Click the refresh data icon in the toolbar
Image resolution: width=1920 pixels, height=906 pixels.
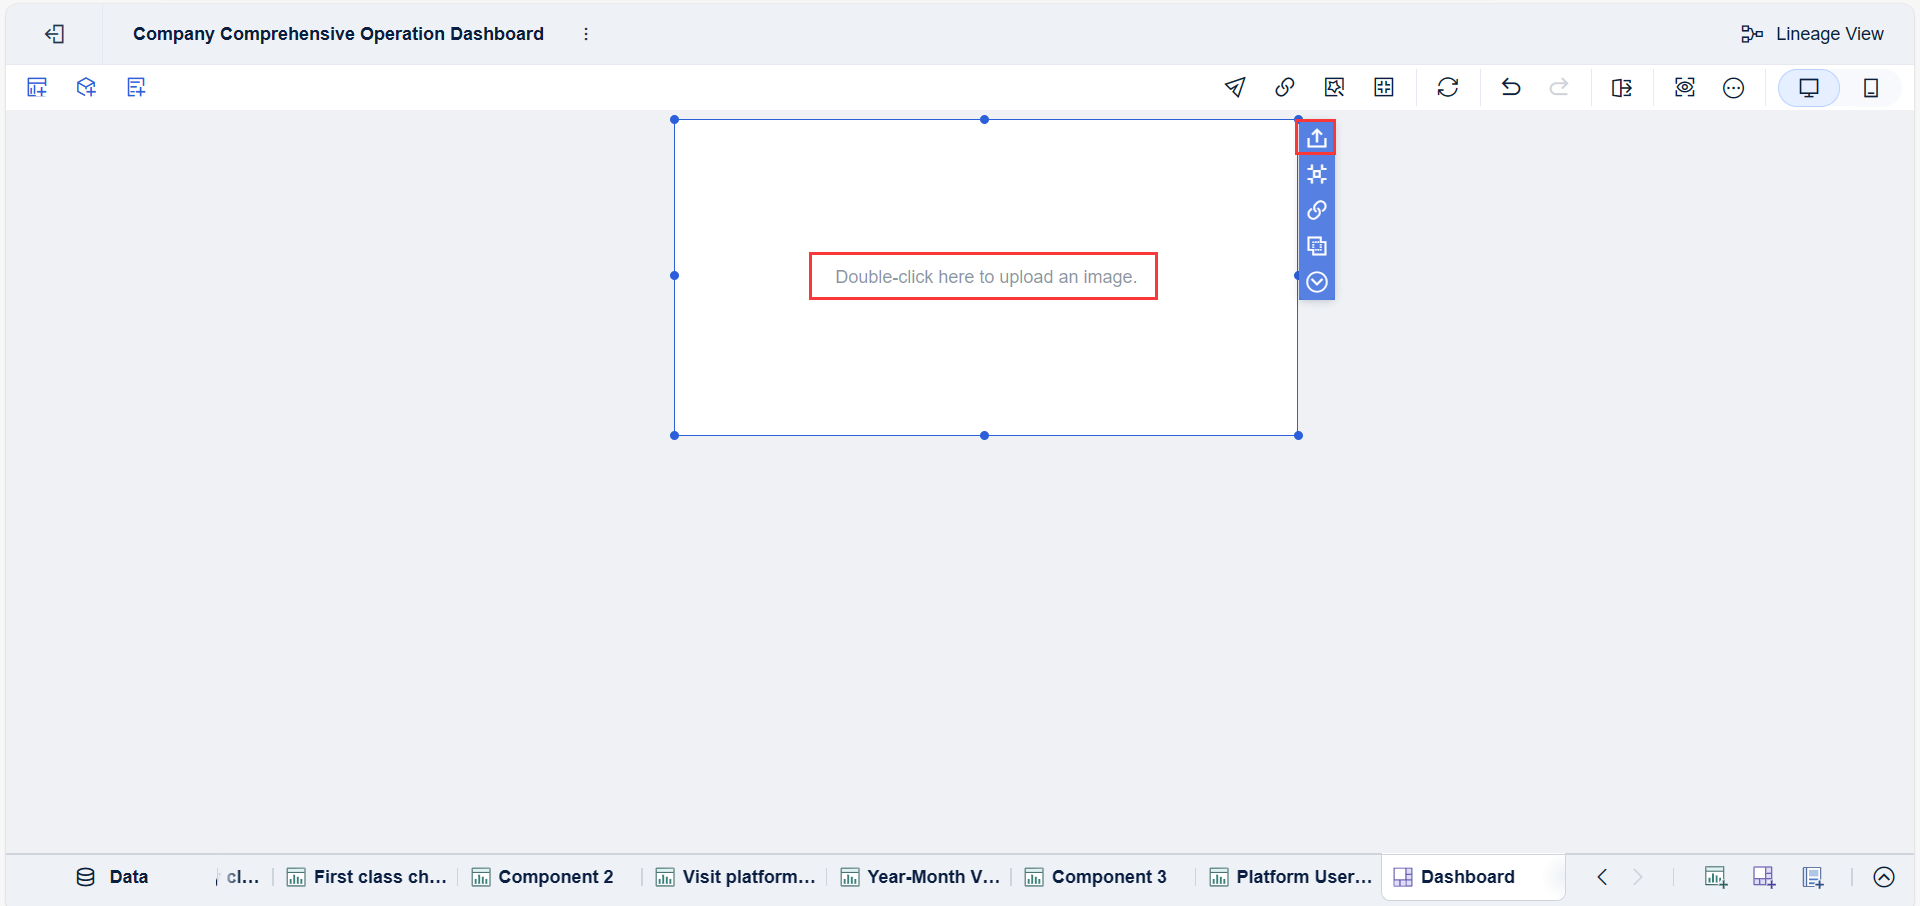[1448, 87]
